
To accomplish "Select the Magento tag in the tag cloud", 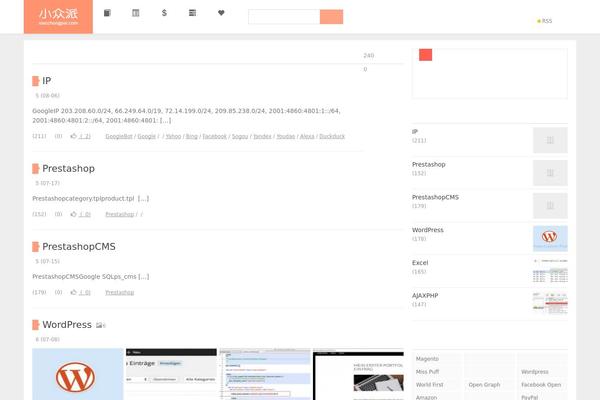I will click(427, 359).
